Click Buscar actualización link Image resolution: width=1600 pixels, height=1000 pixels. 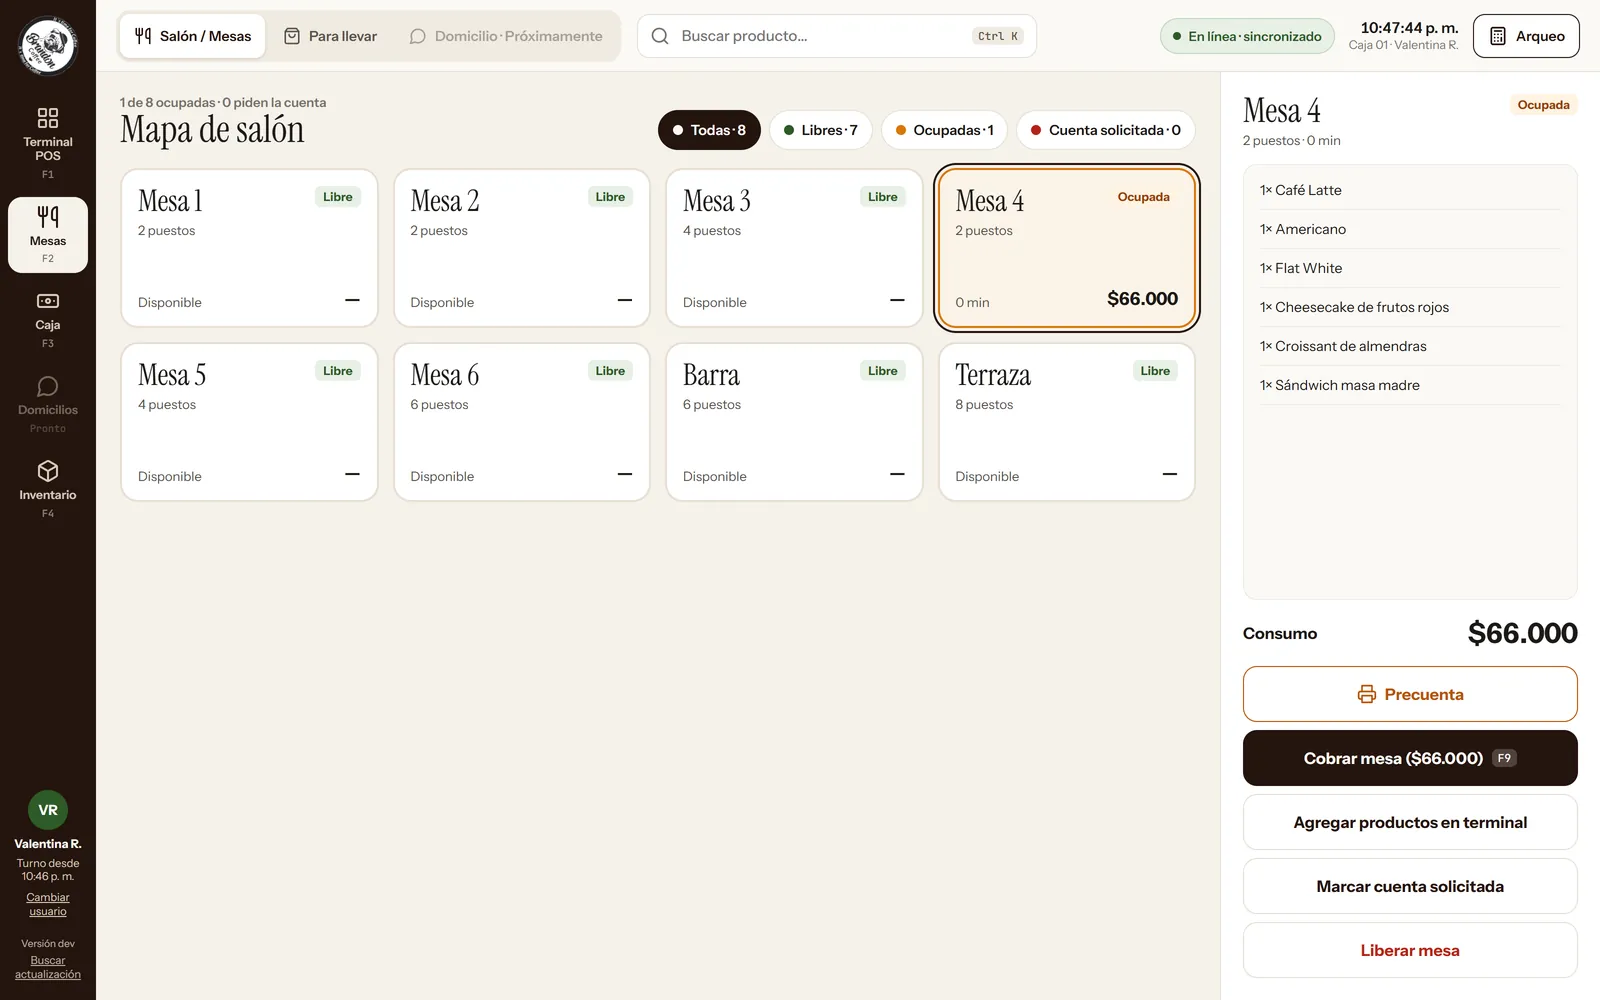click(48, 967)
